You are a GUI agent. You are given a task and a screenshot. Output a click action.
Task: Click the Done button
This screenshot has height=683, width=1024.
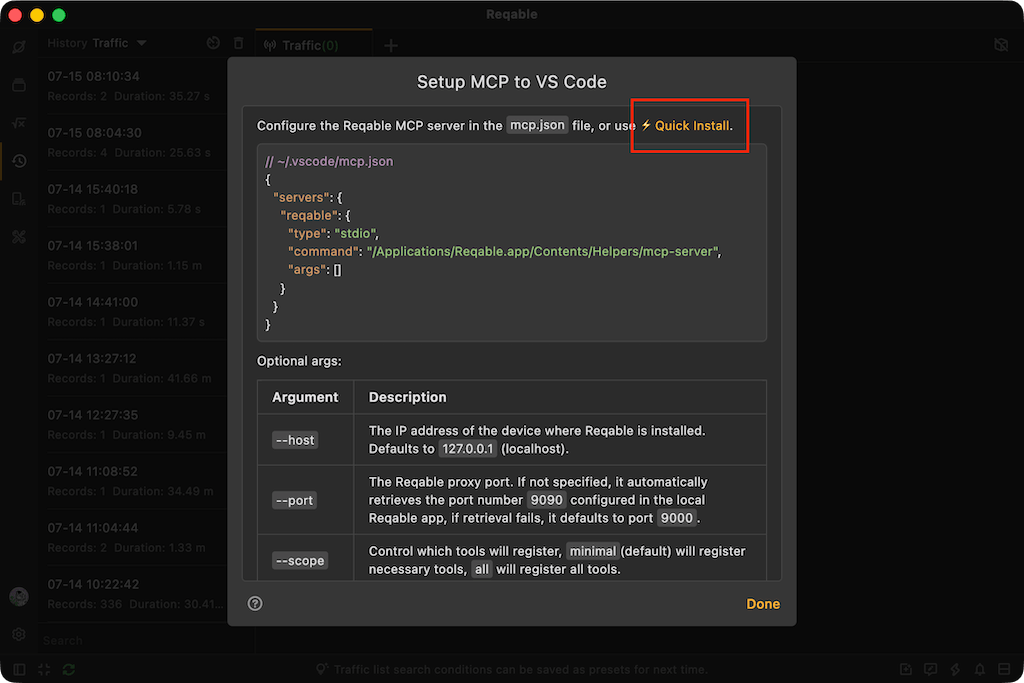pyautogui.click(x=763, y=604)
